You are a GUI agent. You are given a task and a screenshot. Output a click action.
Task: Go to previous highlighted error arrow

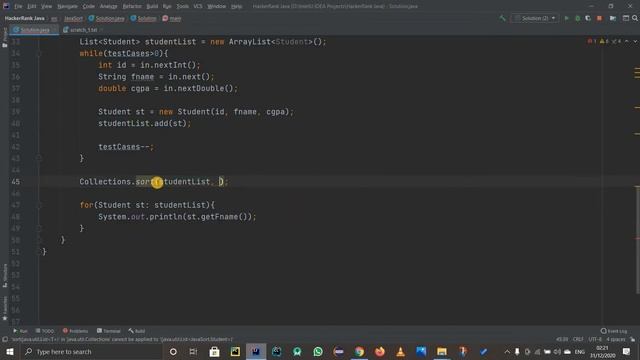pos(627,41)
